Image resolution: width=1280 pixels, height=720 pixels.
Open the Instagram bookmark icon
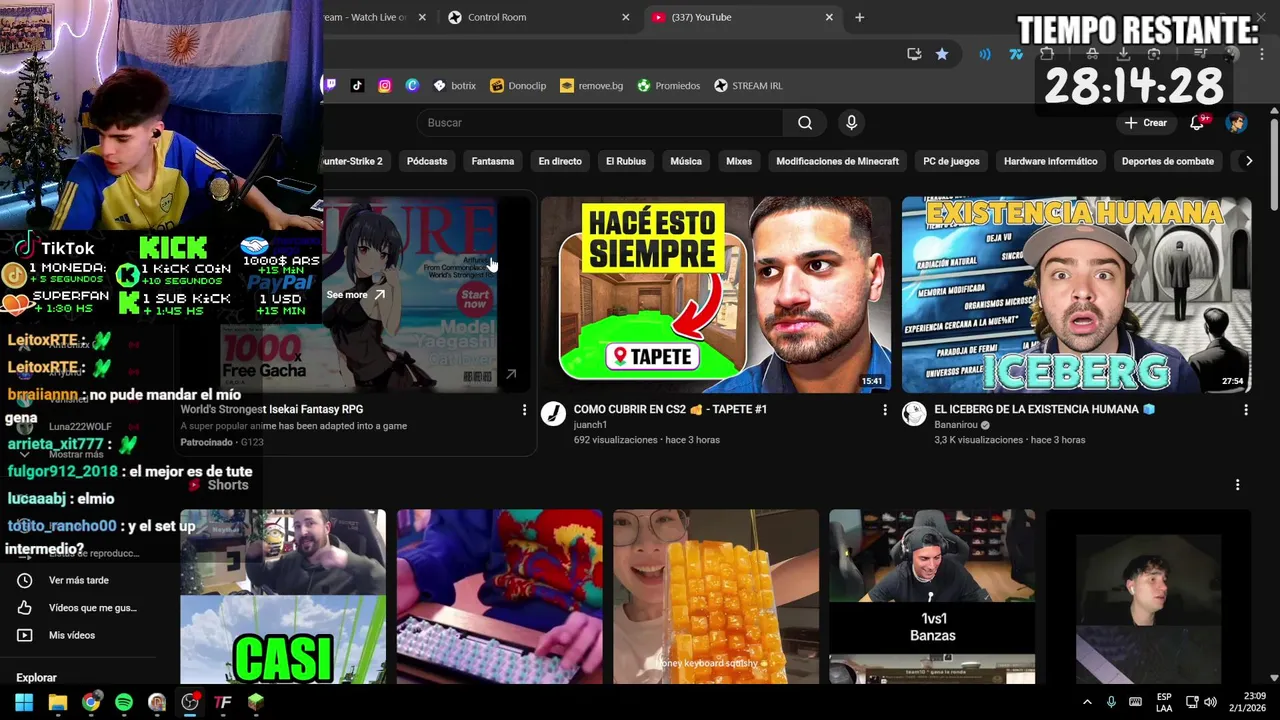pyautogui.click(x=384, y=85)
